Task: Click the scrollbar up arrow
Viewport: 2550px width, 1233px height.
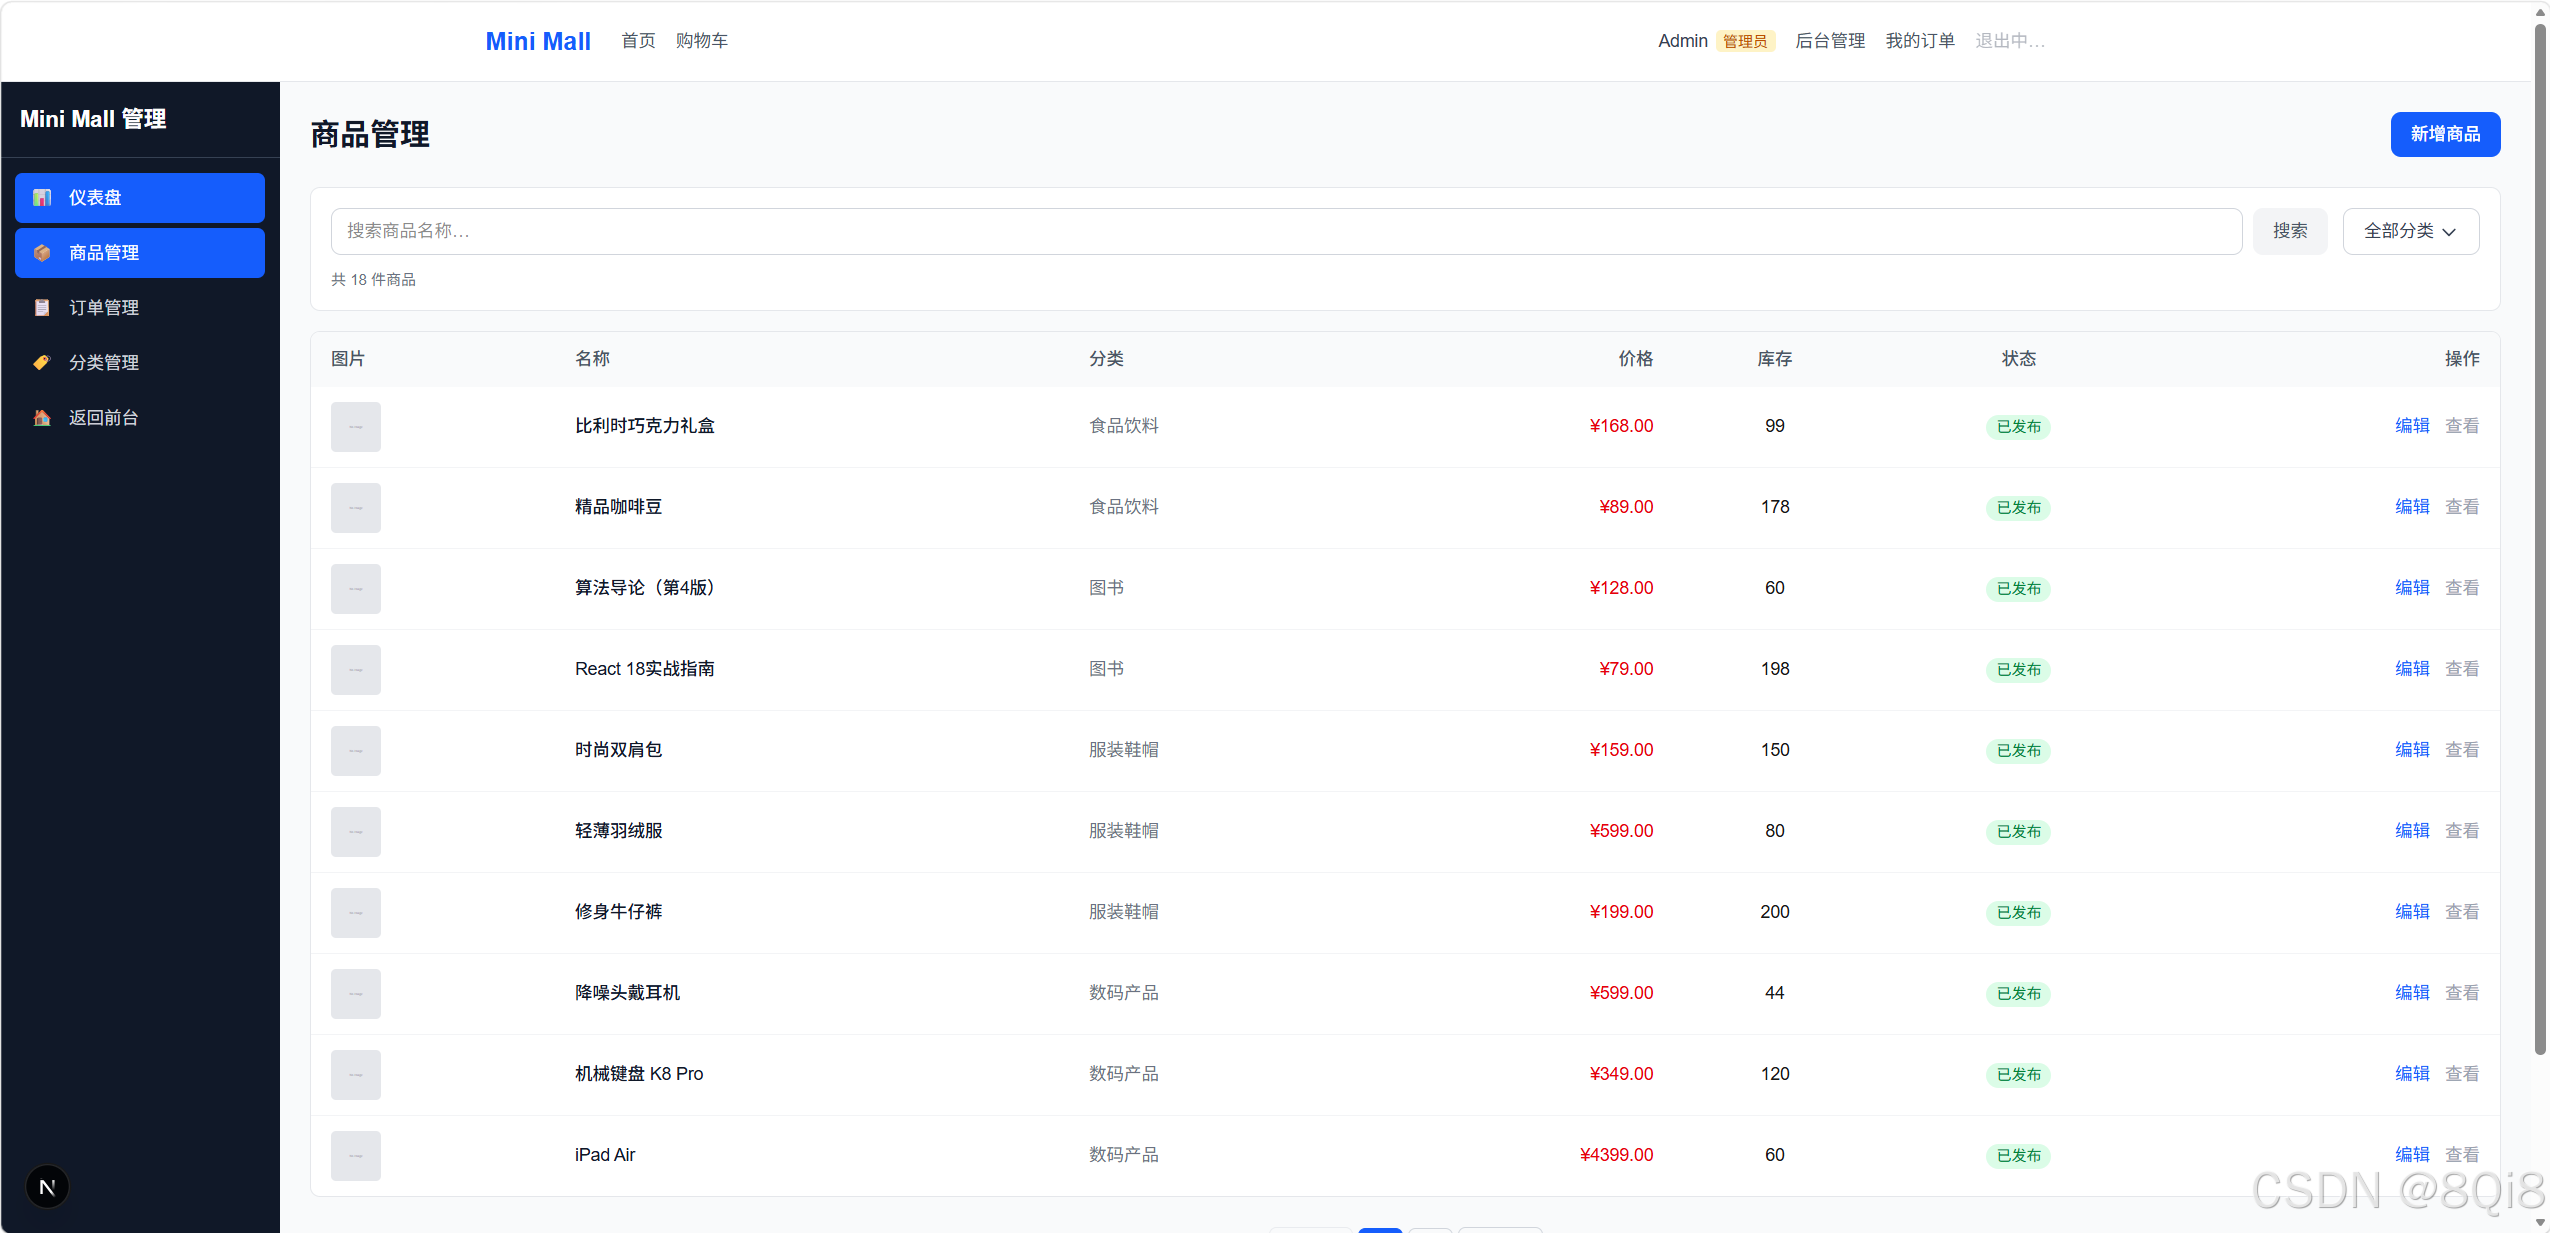Action: click(x=2540, y=11)
